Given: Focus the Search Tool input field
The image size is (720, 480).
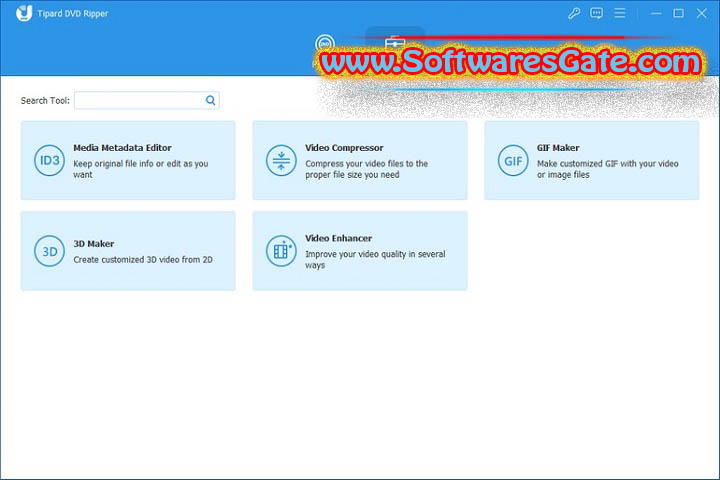Looking at the screenshot, I should pos(146,100).
